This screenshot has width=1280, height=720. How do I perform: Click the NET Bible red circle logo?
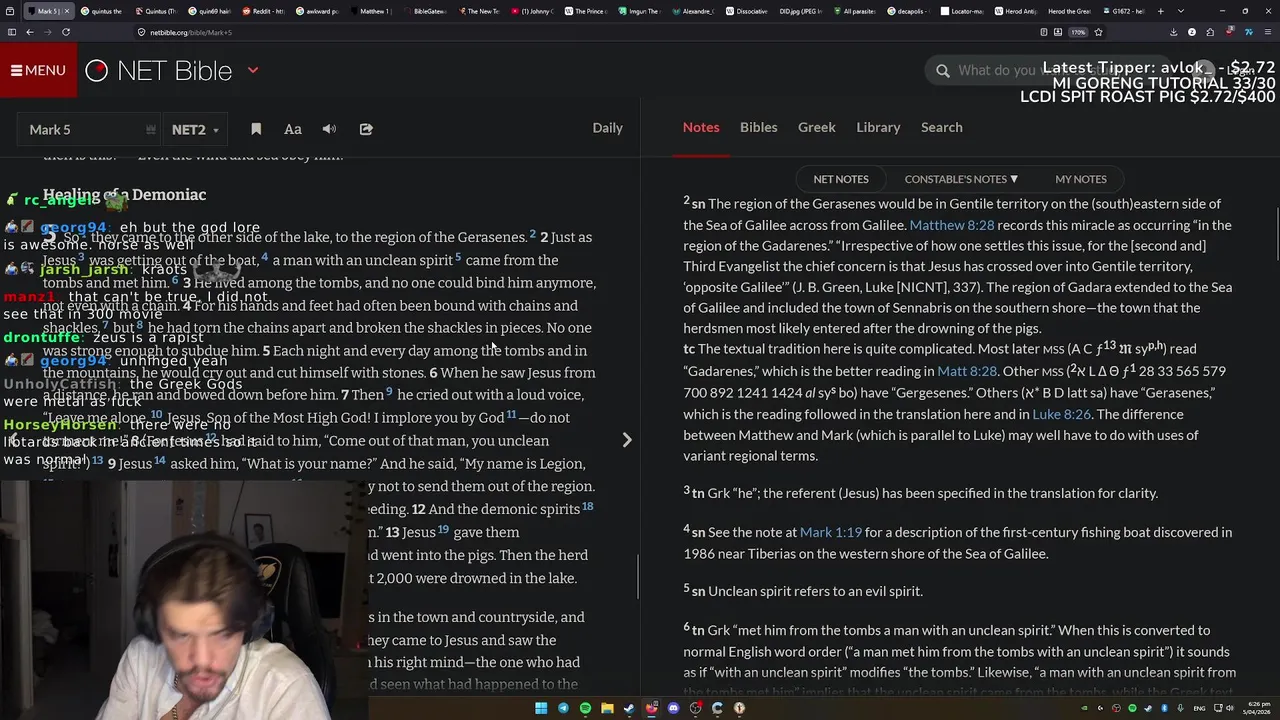(x=96, y=71)
